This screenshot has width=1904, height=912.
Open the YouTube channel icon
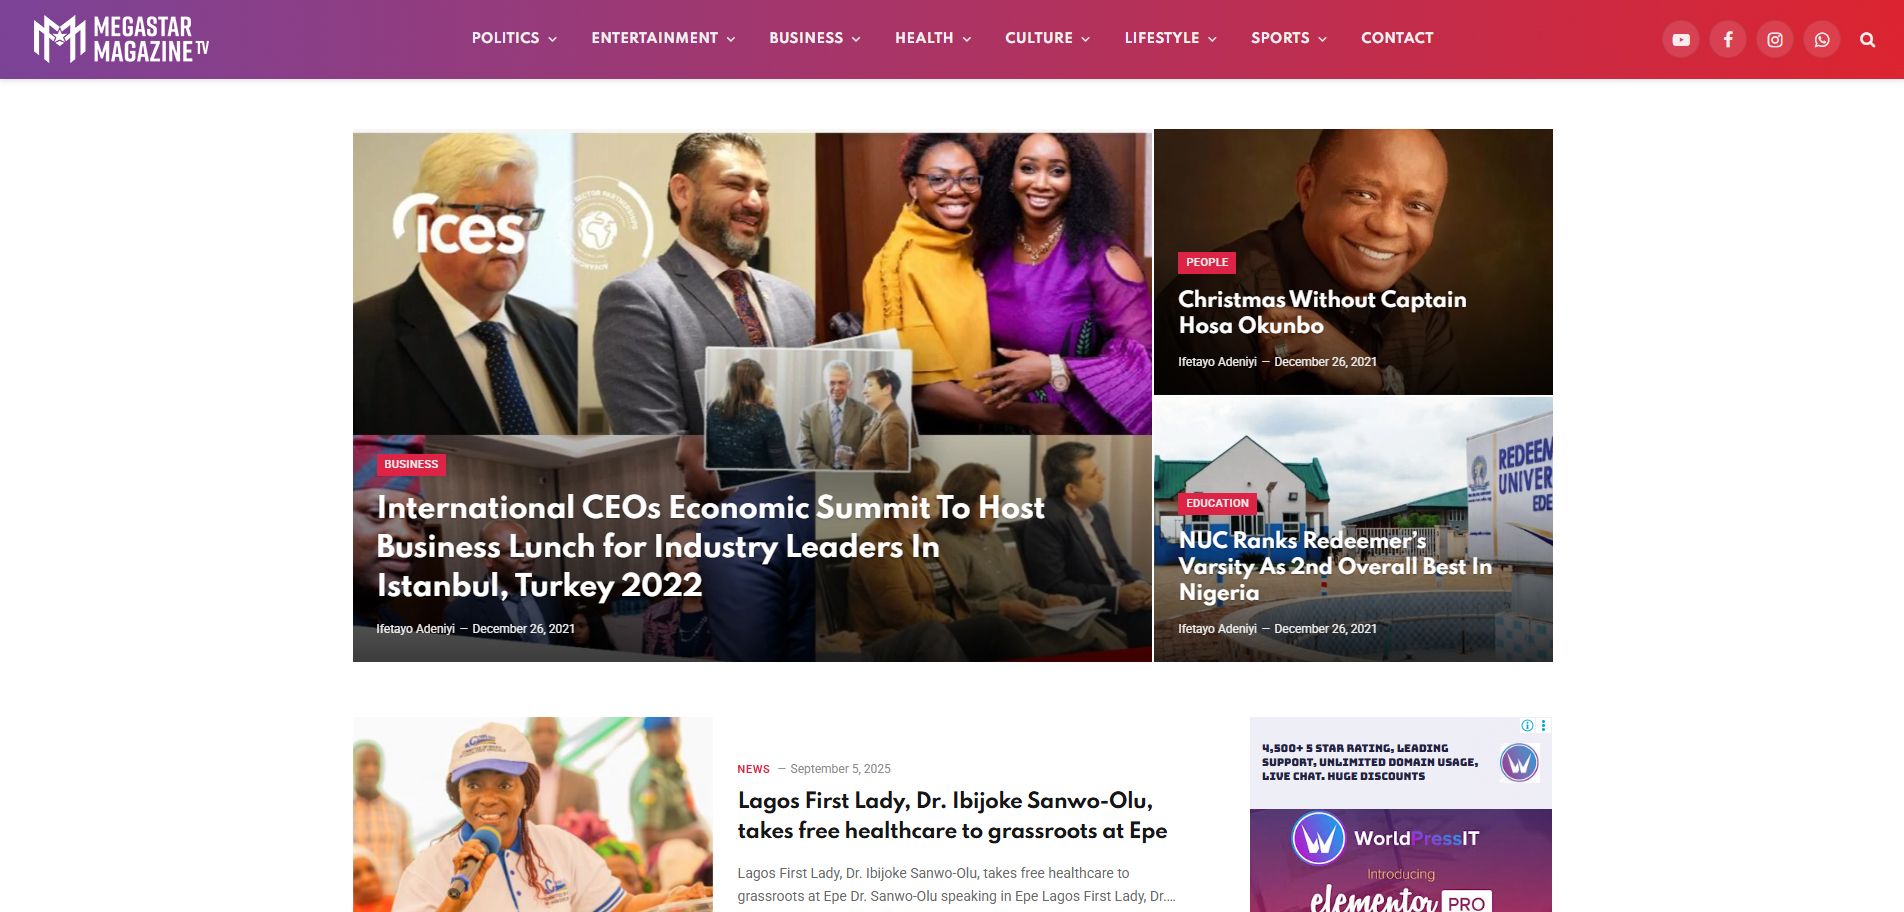(x=1681, y=40)
